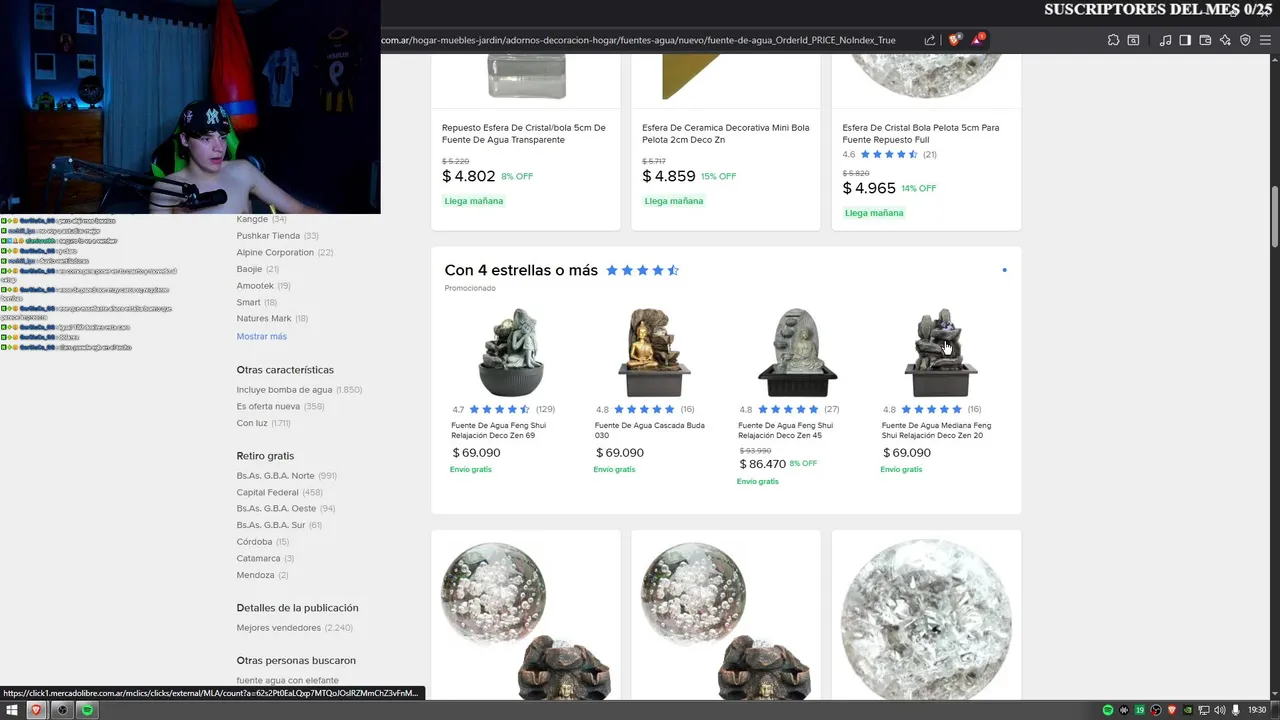Open Brave Playlist music note icon
Image resolution: width=1280 pixels, height=720 pixels.
[1165, 40]
